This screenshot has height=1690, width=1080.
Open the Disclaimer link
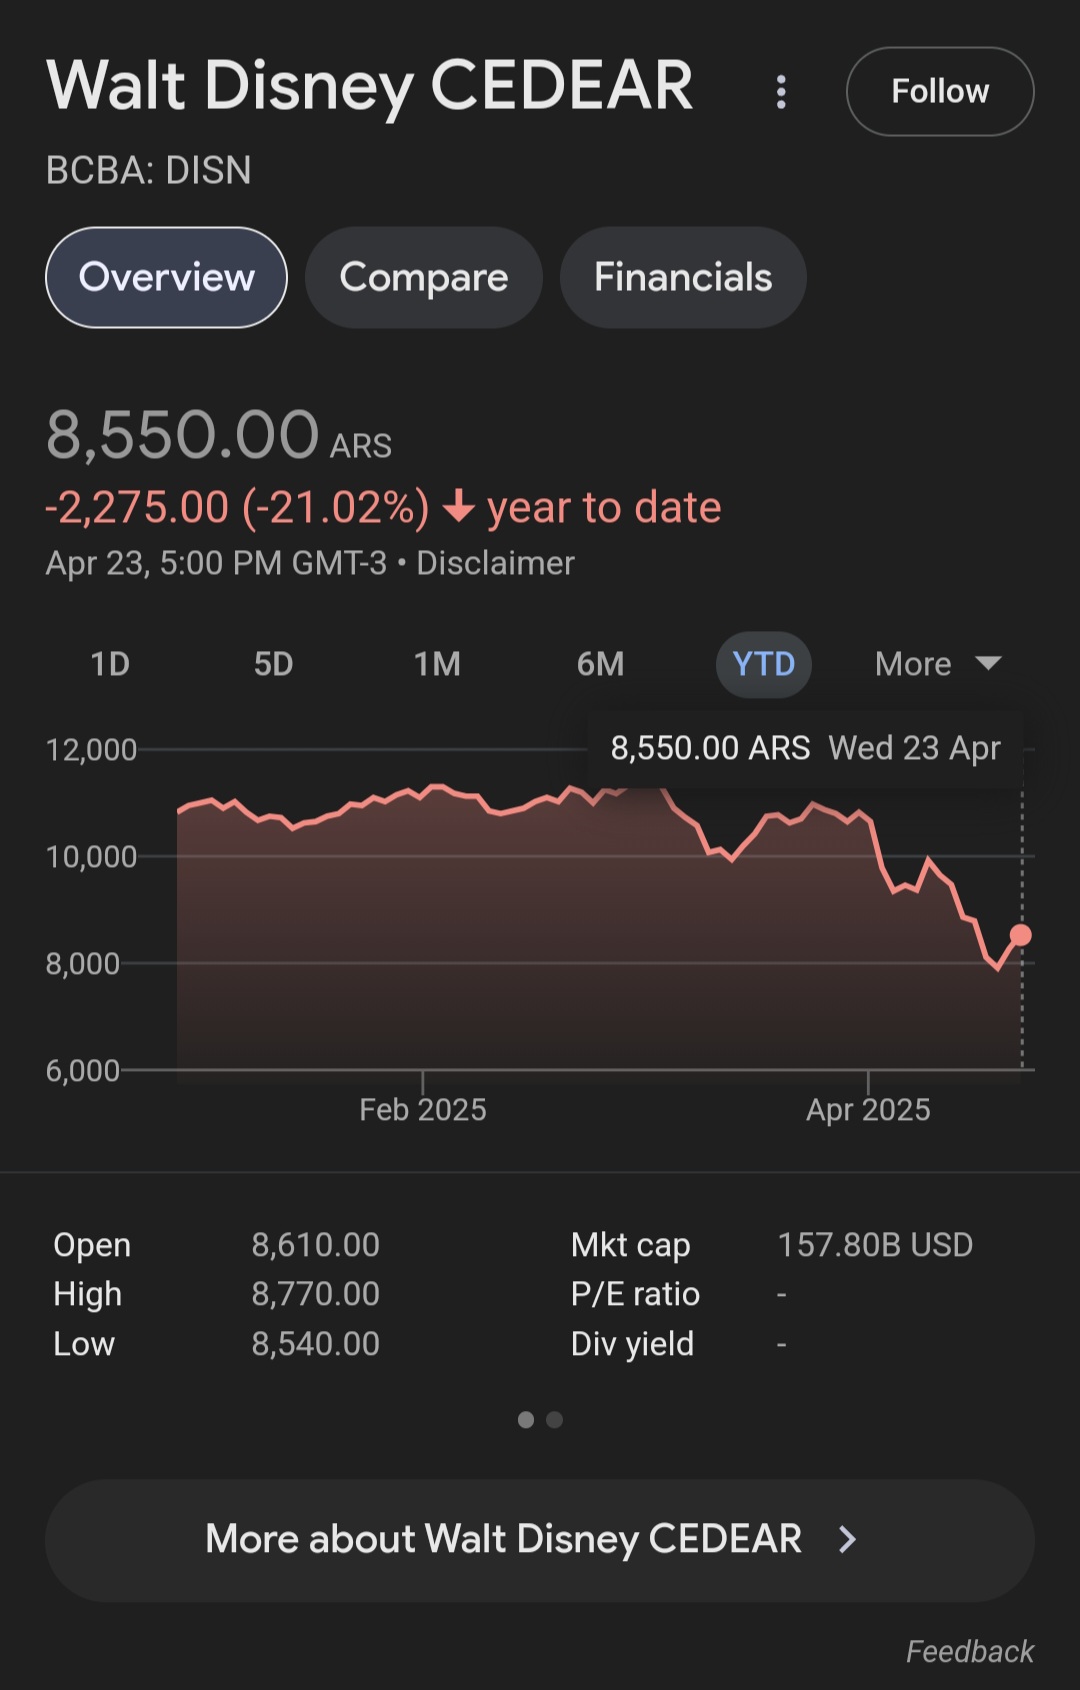tap(495, 563)
